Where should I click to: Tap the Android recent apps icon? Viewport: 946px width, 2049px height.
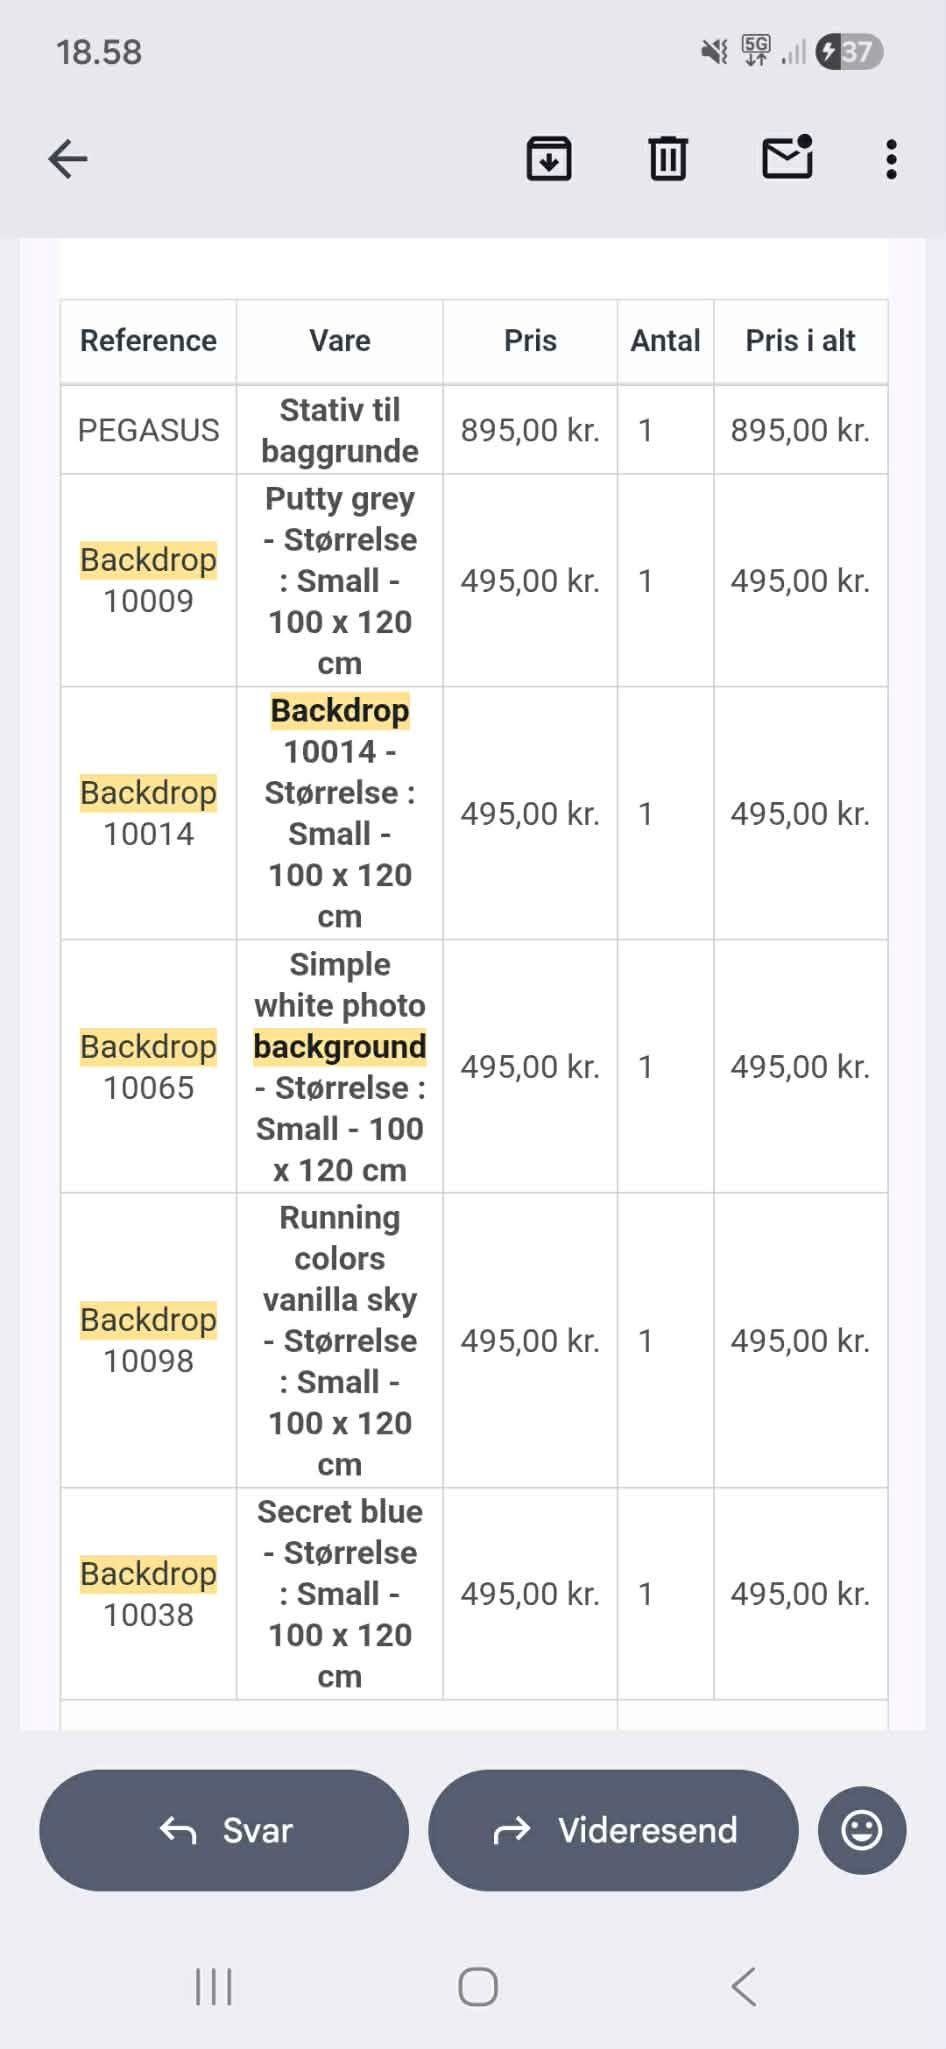coord(214,1986)
